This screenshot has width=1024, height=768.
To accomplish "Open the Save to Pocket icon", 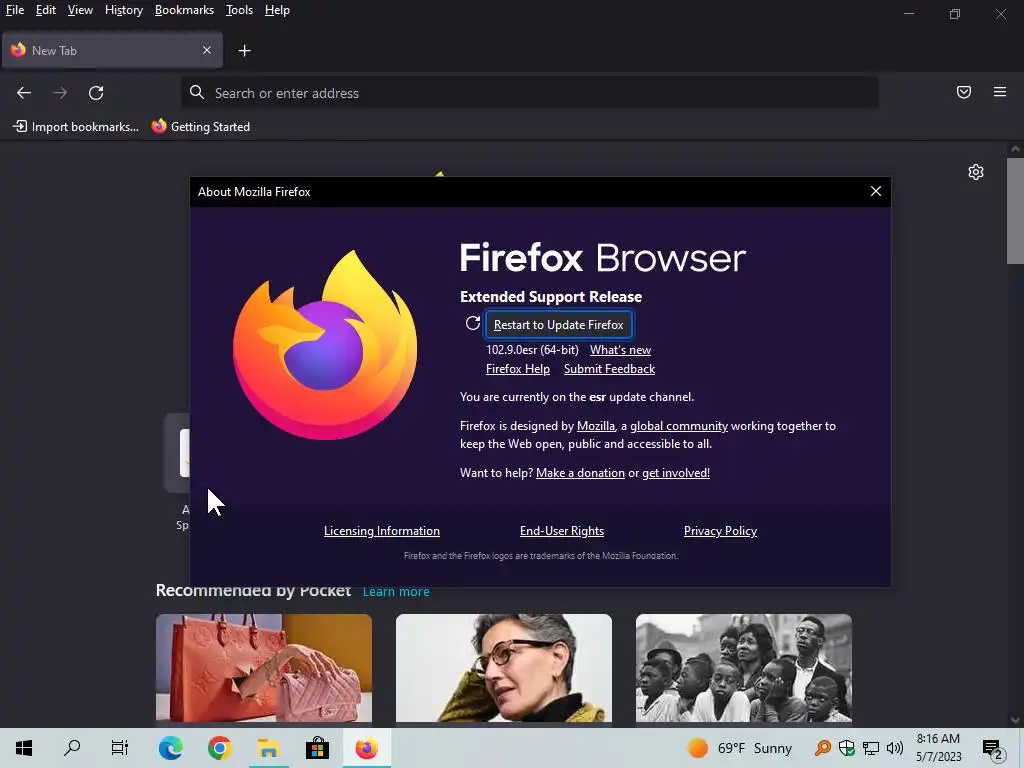I will [963, 92].
